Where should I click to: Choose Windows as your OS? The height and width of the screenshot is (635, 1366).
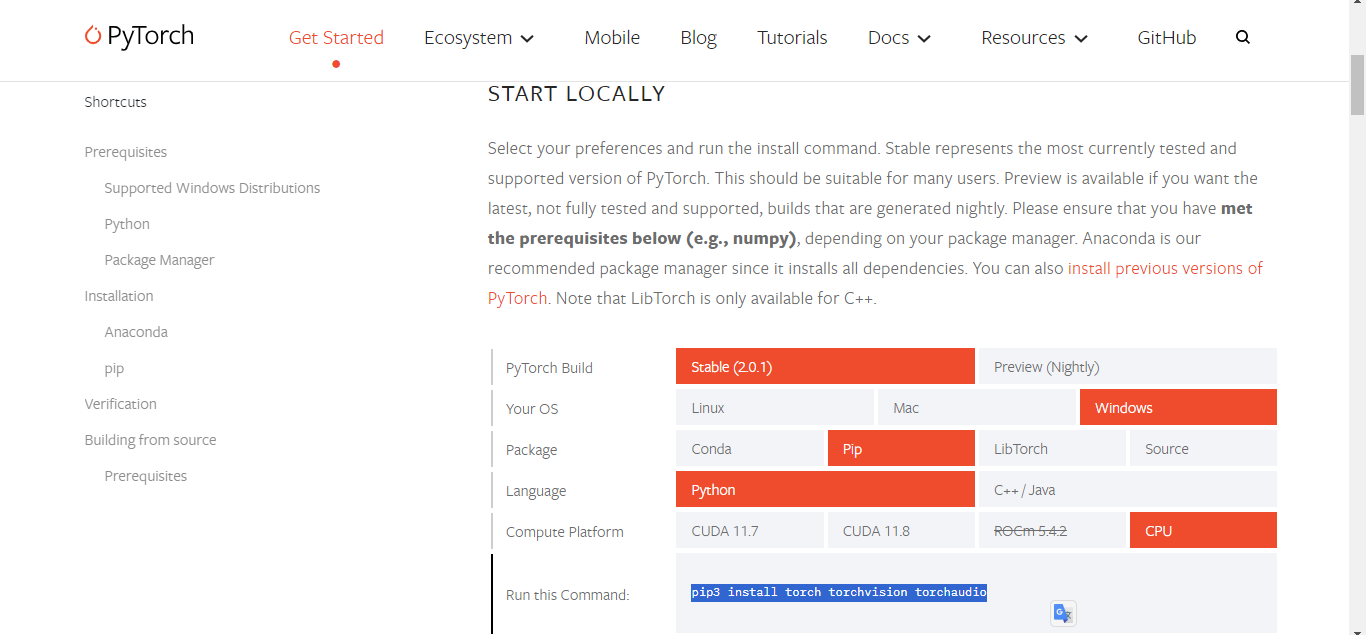point(1178,407)
